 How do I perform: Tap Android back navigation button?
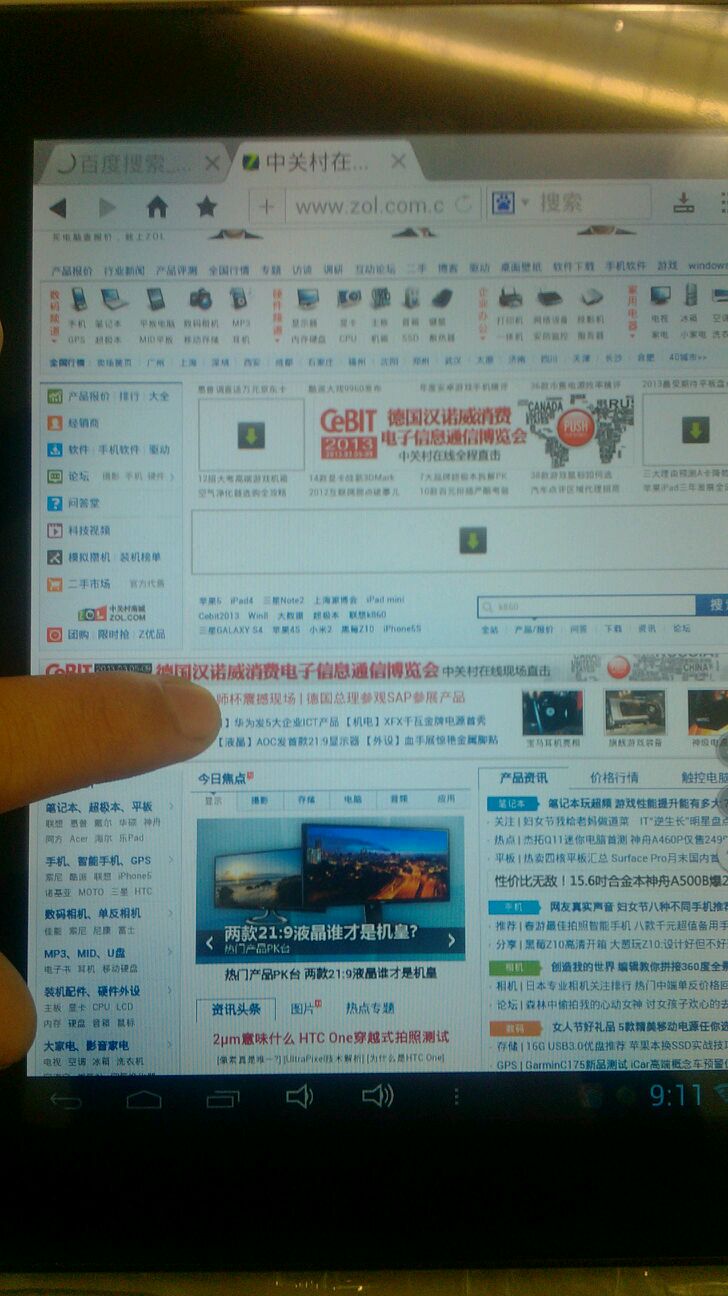click(66, 1100)
